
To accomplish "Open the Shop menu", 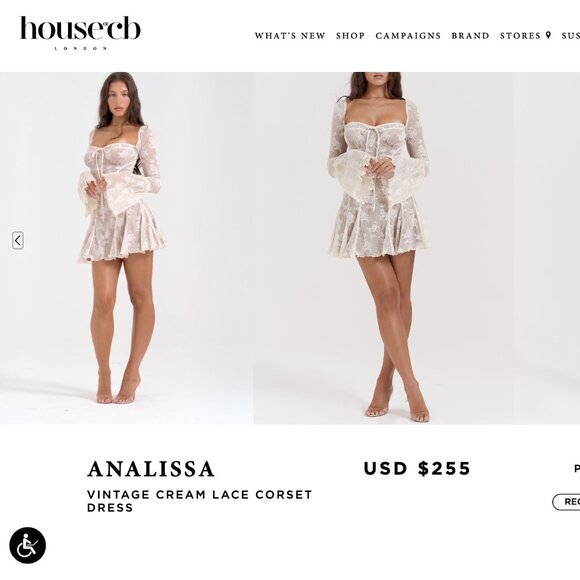I will 350,36.
